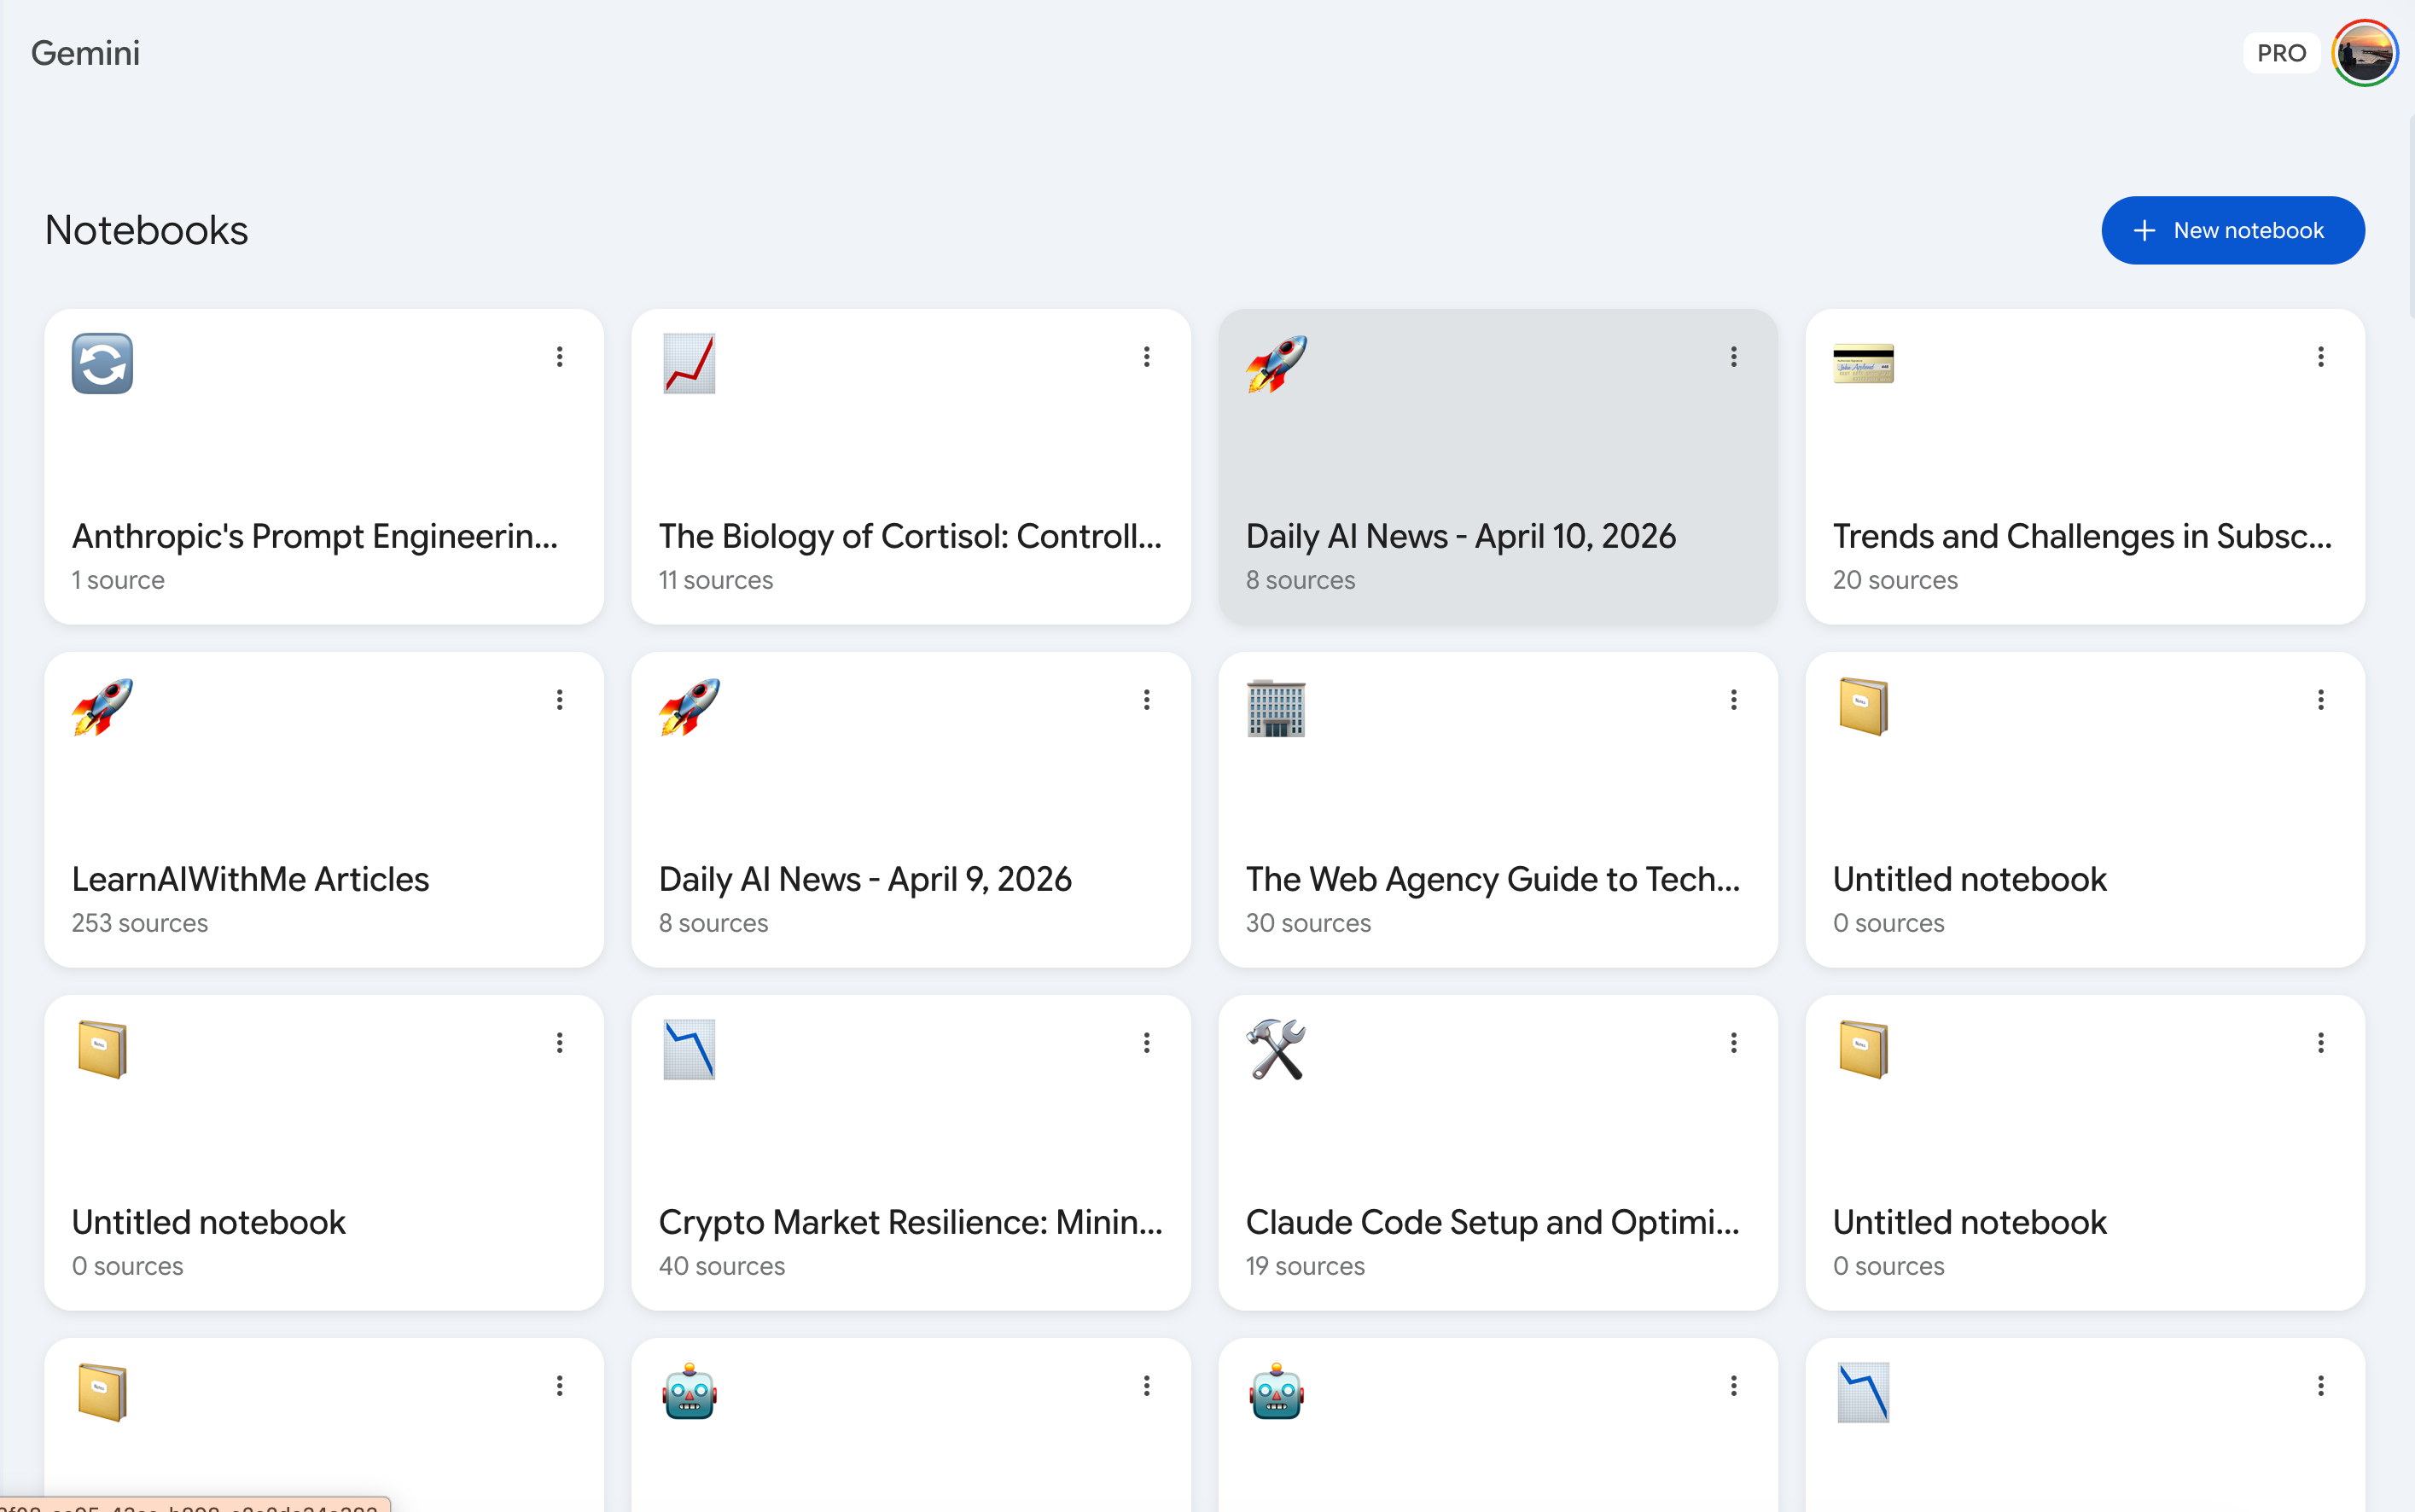Click the New notebook button
The width and height of the screenshot is (2415, 1512).
[2232, 231]
